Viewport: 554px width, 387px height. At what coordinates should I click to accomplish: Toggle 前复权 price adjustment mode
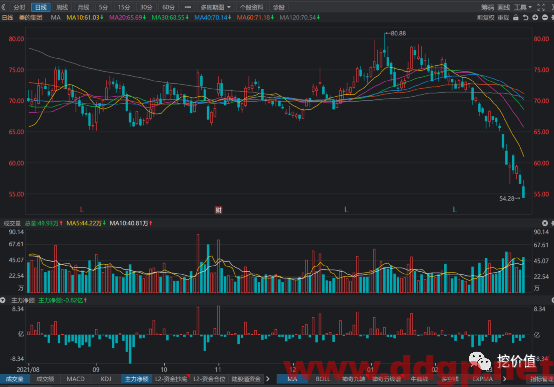[x=485, y=17]
